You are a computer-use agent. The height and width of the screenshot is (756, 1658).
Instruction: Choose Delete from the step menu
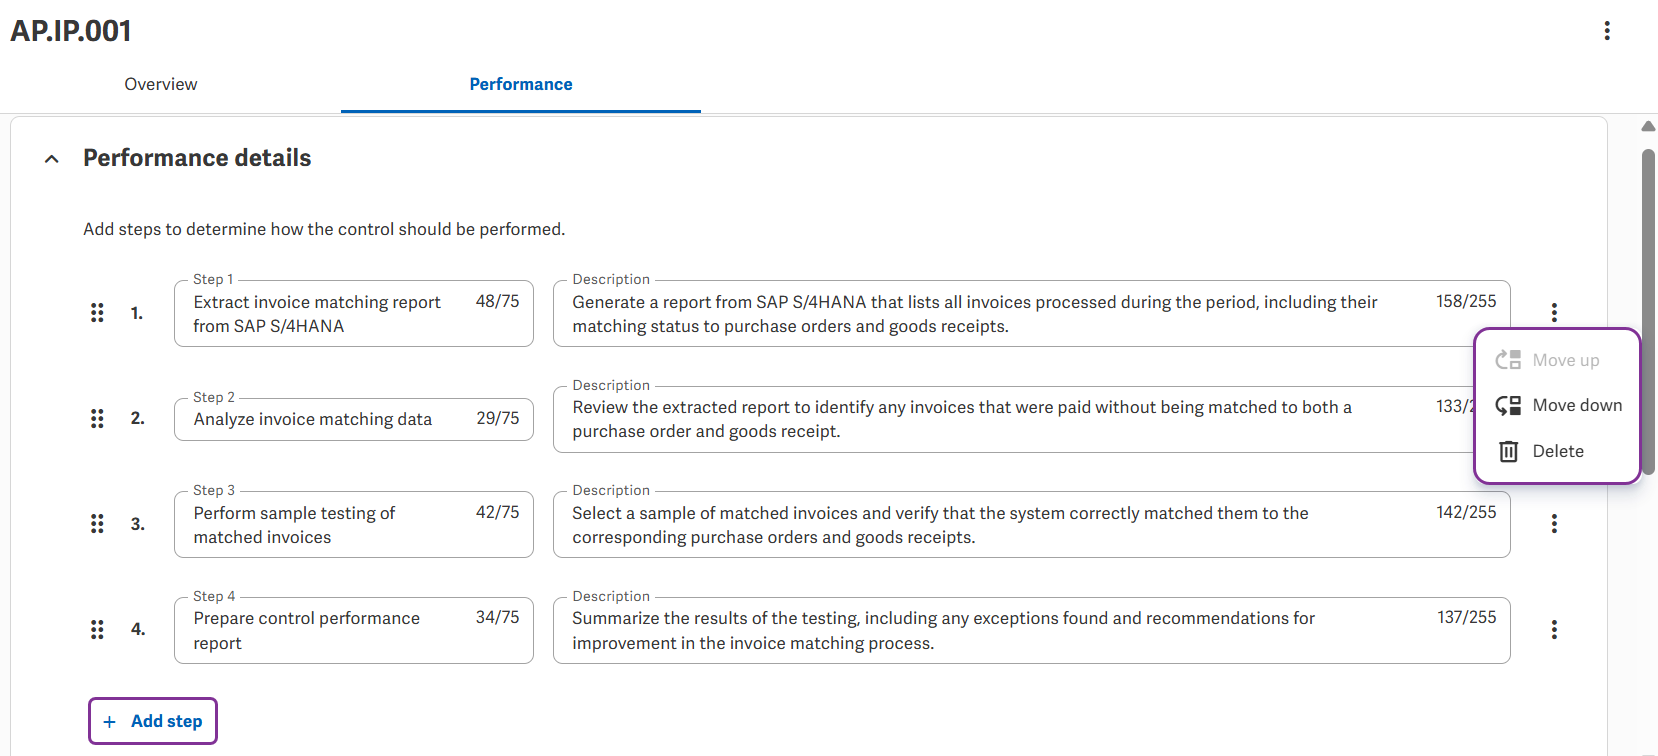[x=1558, y=451]
